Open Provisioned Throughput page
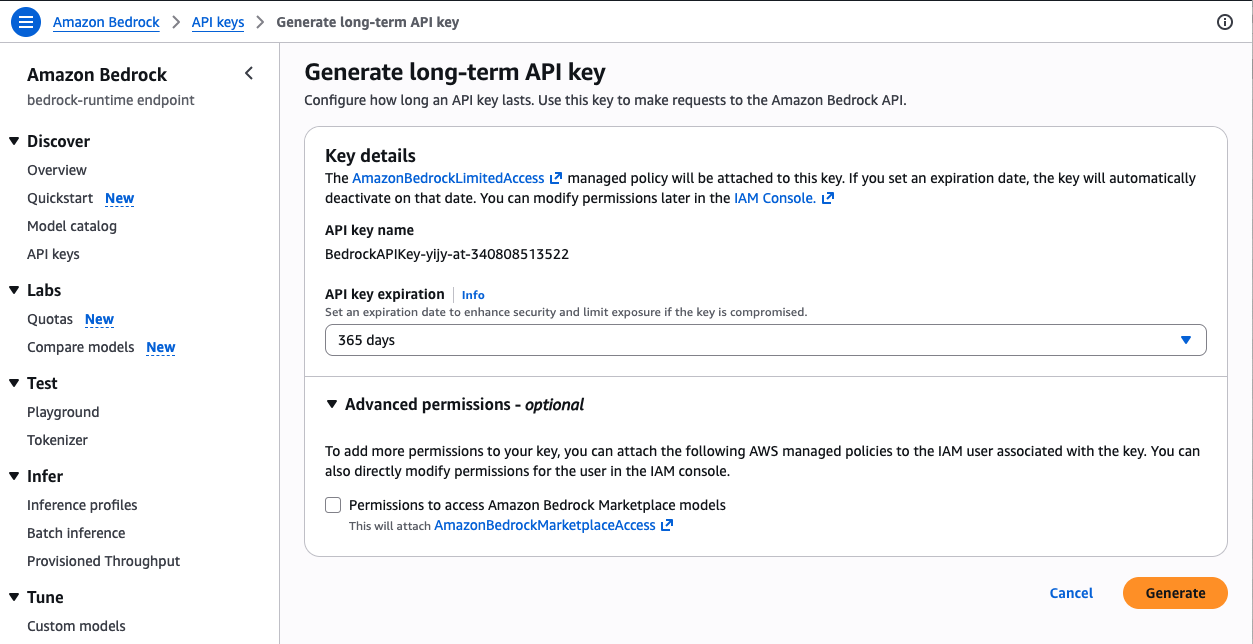 (104, 561)
